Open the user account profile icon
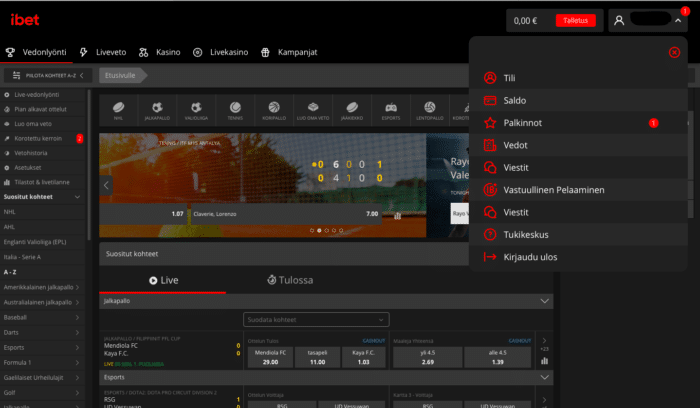The height and width of the screenshot is (408, 700). [x=619, y=21]
